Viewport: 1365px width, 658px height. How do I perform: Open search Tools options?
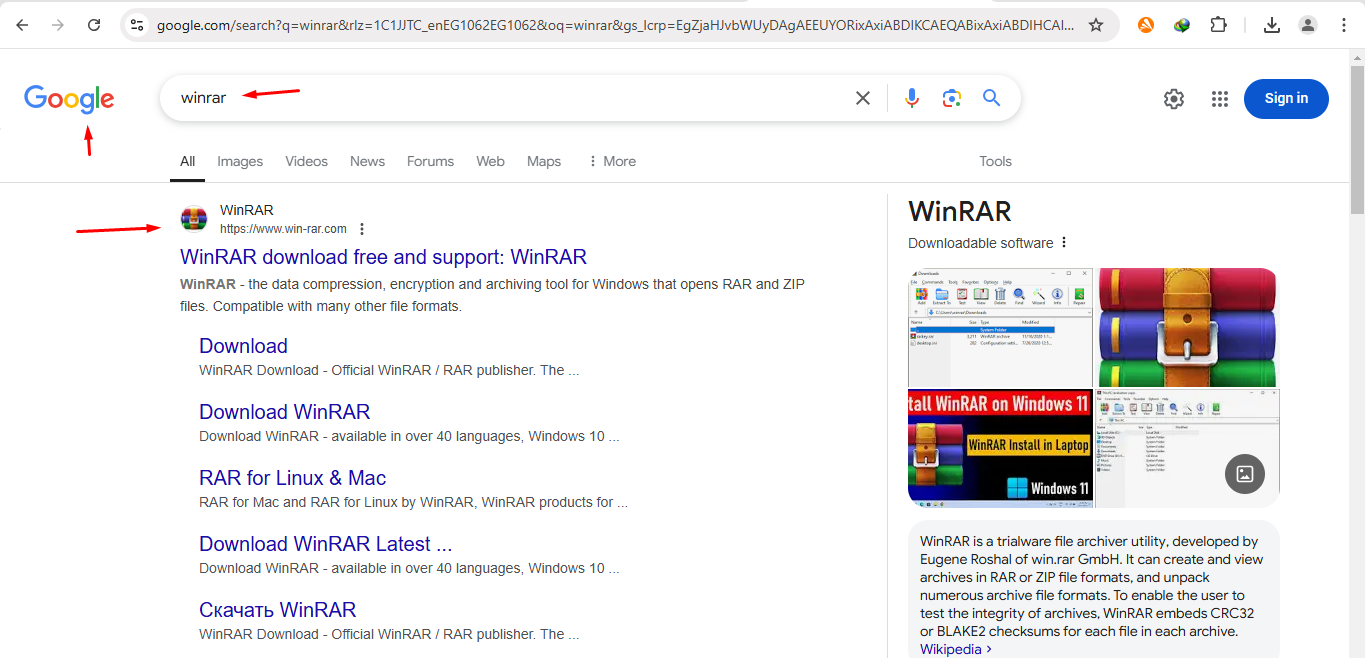(x=995, y=161)
